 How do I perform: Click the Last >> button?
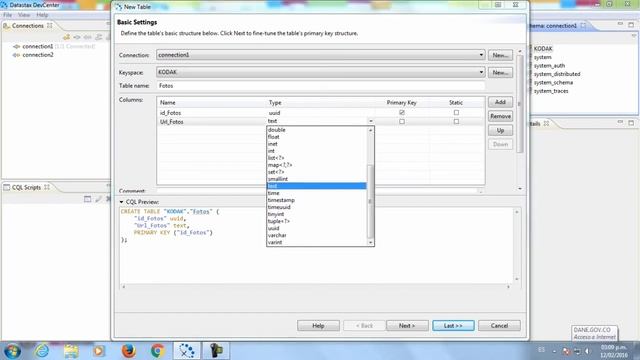coord(453,326)
